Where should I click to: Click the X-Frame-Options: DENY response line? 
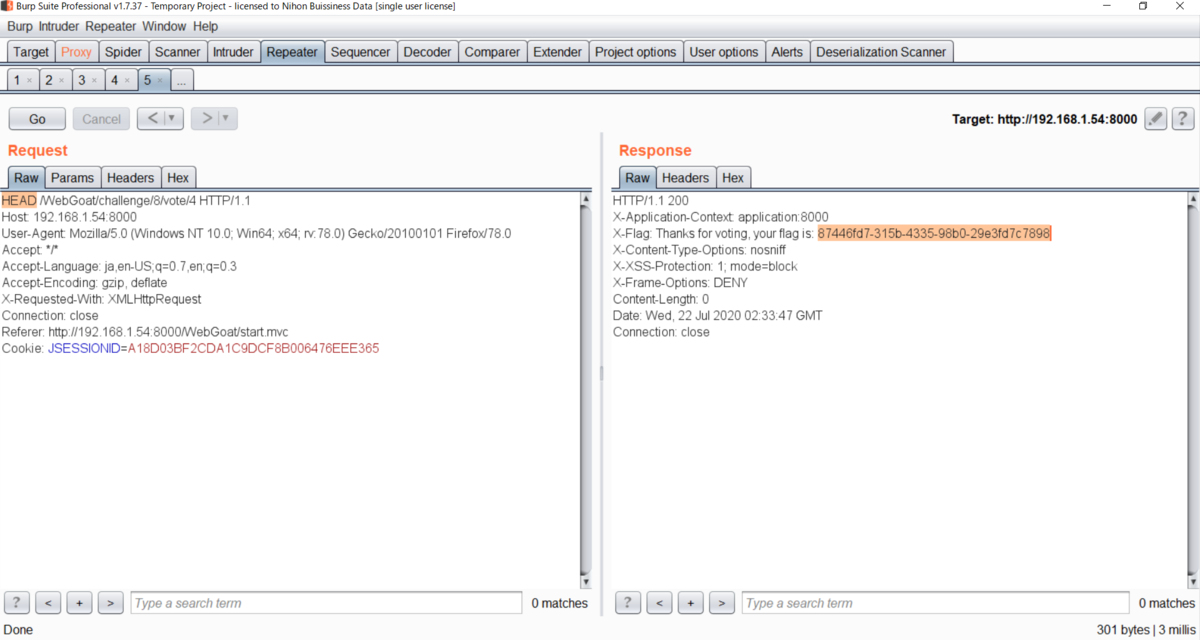click(680, 283)
